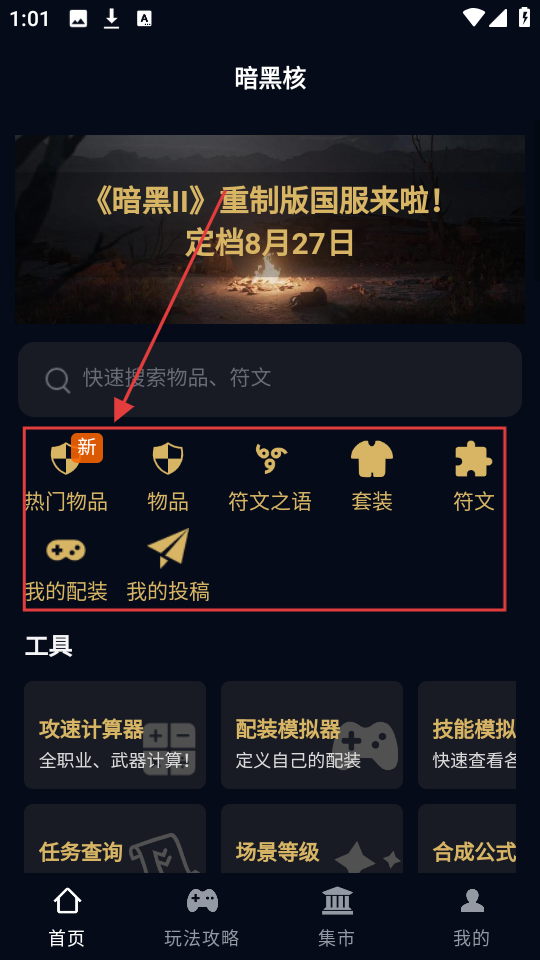Screen dimensions: 540x960
Task: Open the 合成公式 tool card
Action: coord(467,838)
